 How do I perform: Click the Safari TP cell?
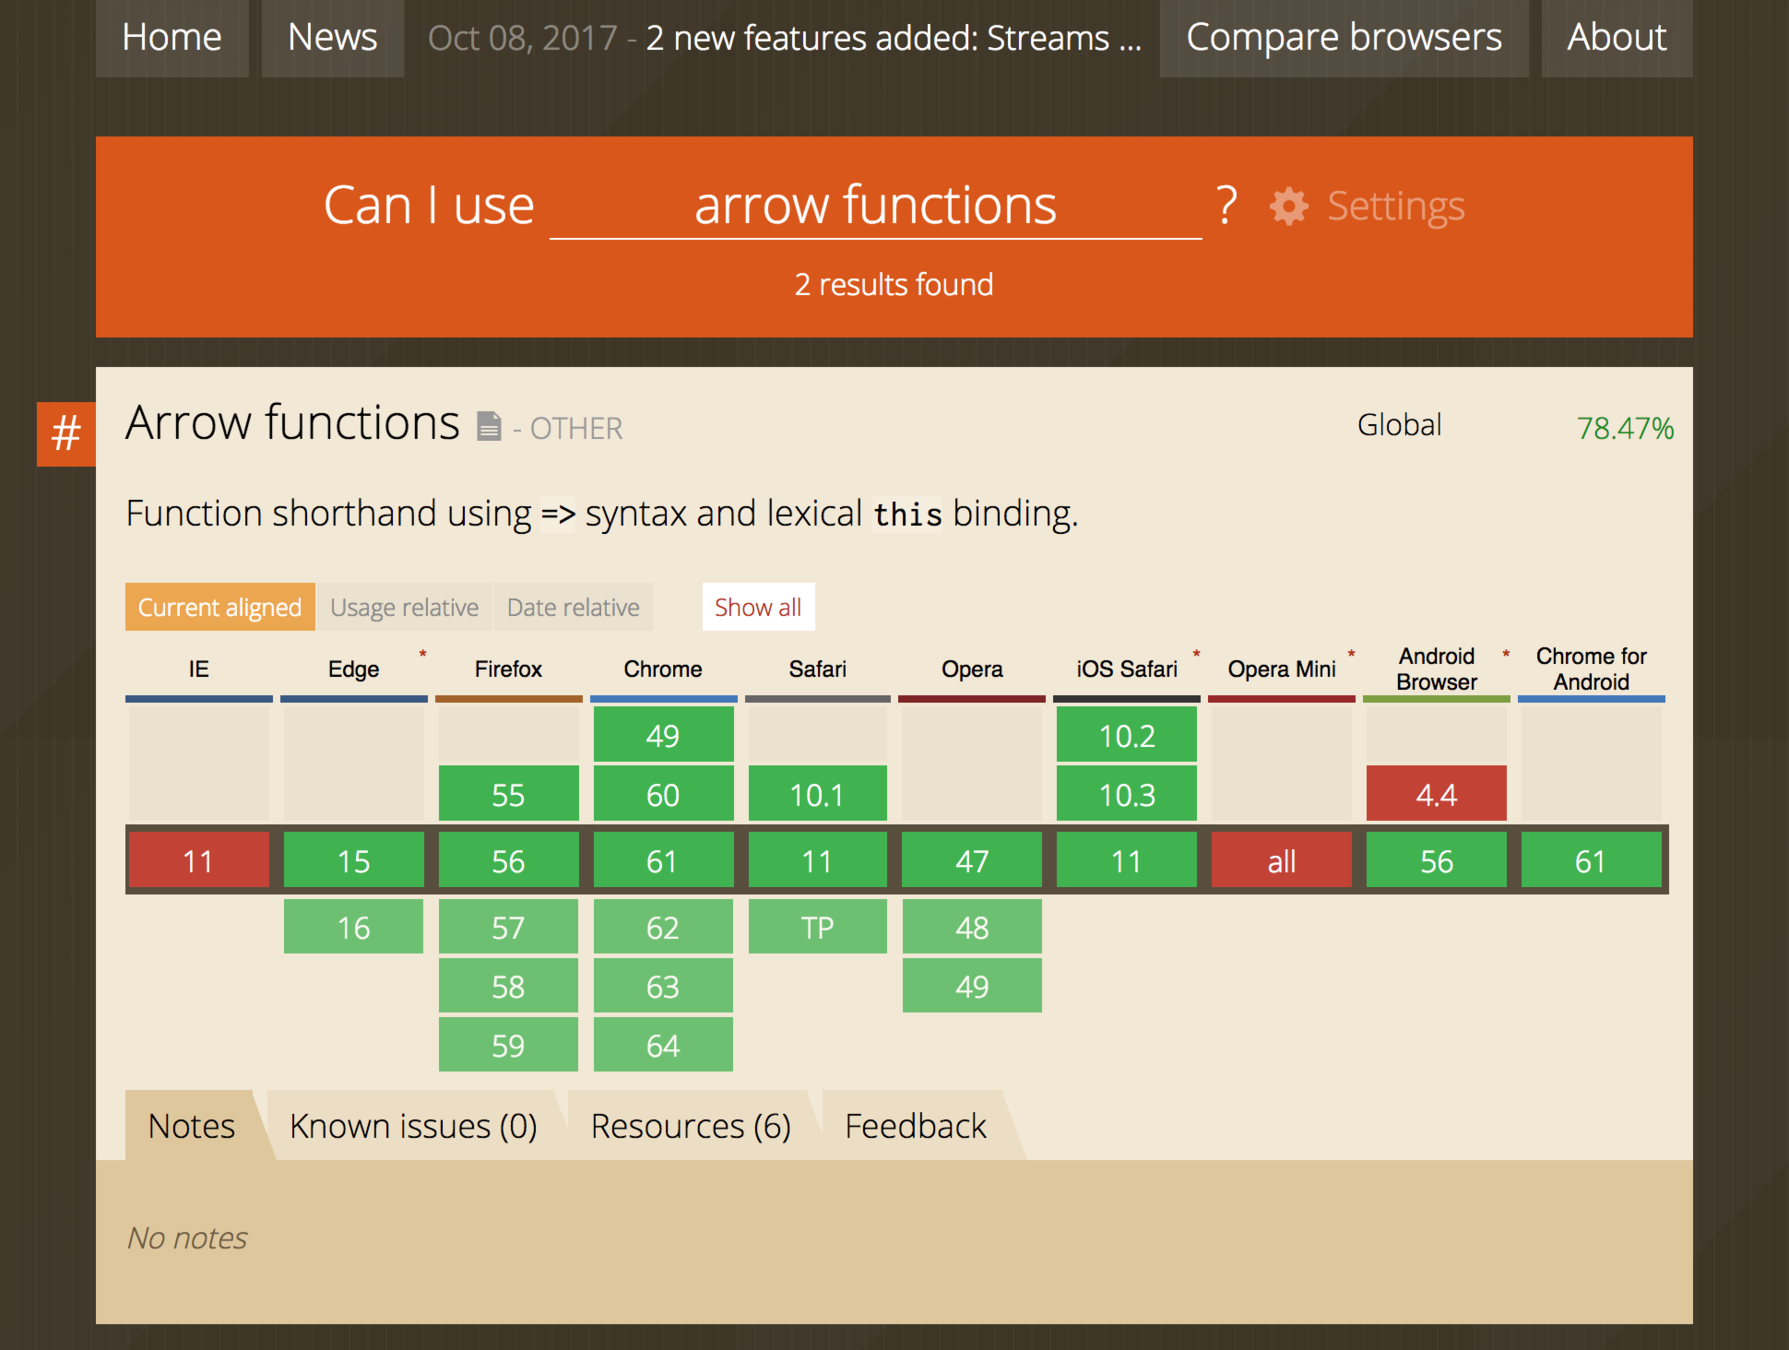[817, 927]
